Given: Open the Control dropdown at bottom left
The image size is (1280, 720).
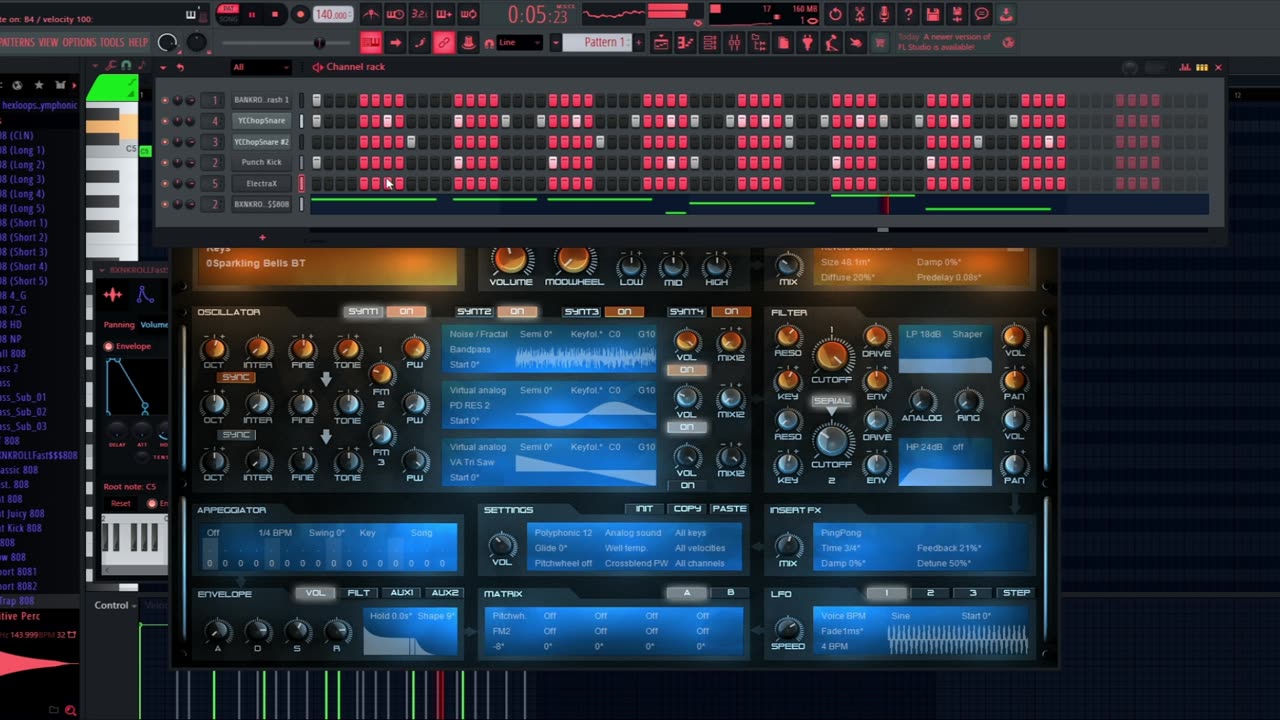Looking at the screenshot, I should [116, 605].
